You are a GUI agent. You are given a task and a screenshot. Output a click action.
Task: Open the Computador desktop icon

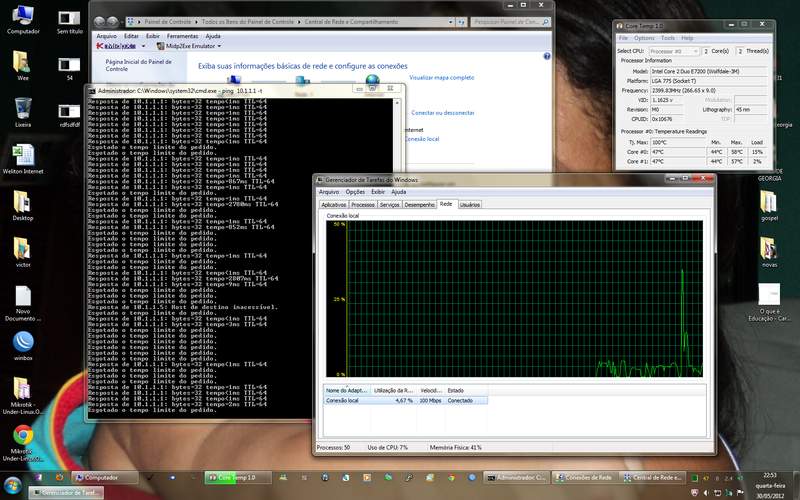click(22, 19)
